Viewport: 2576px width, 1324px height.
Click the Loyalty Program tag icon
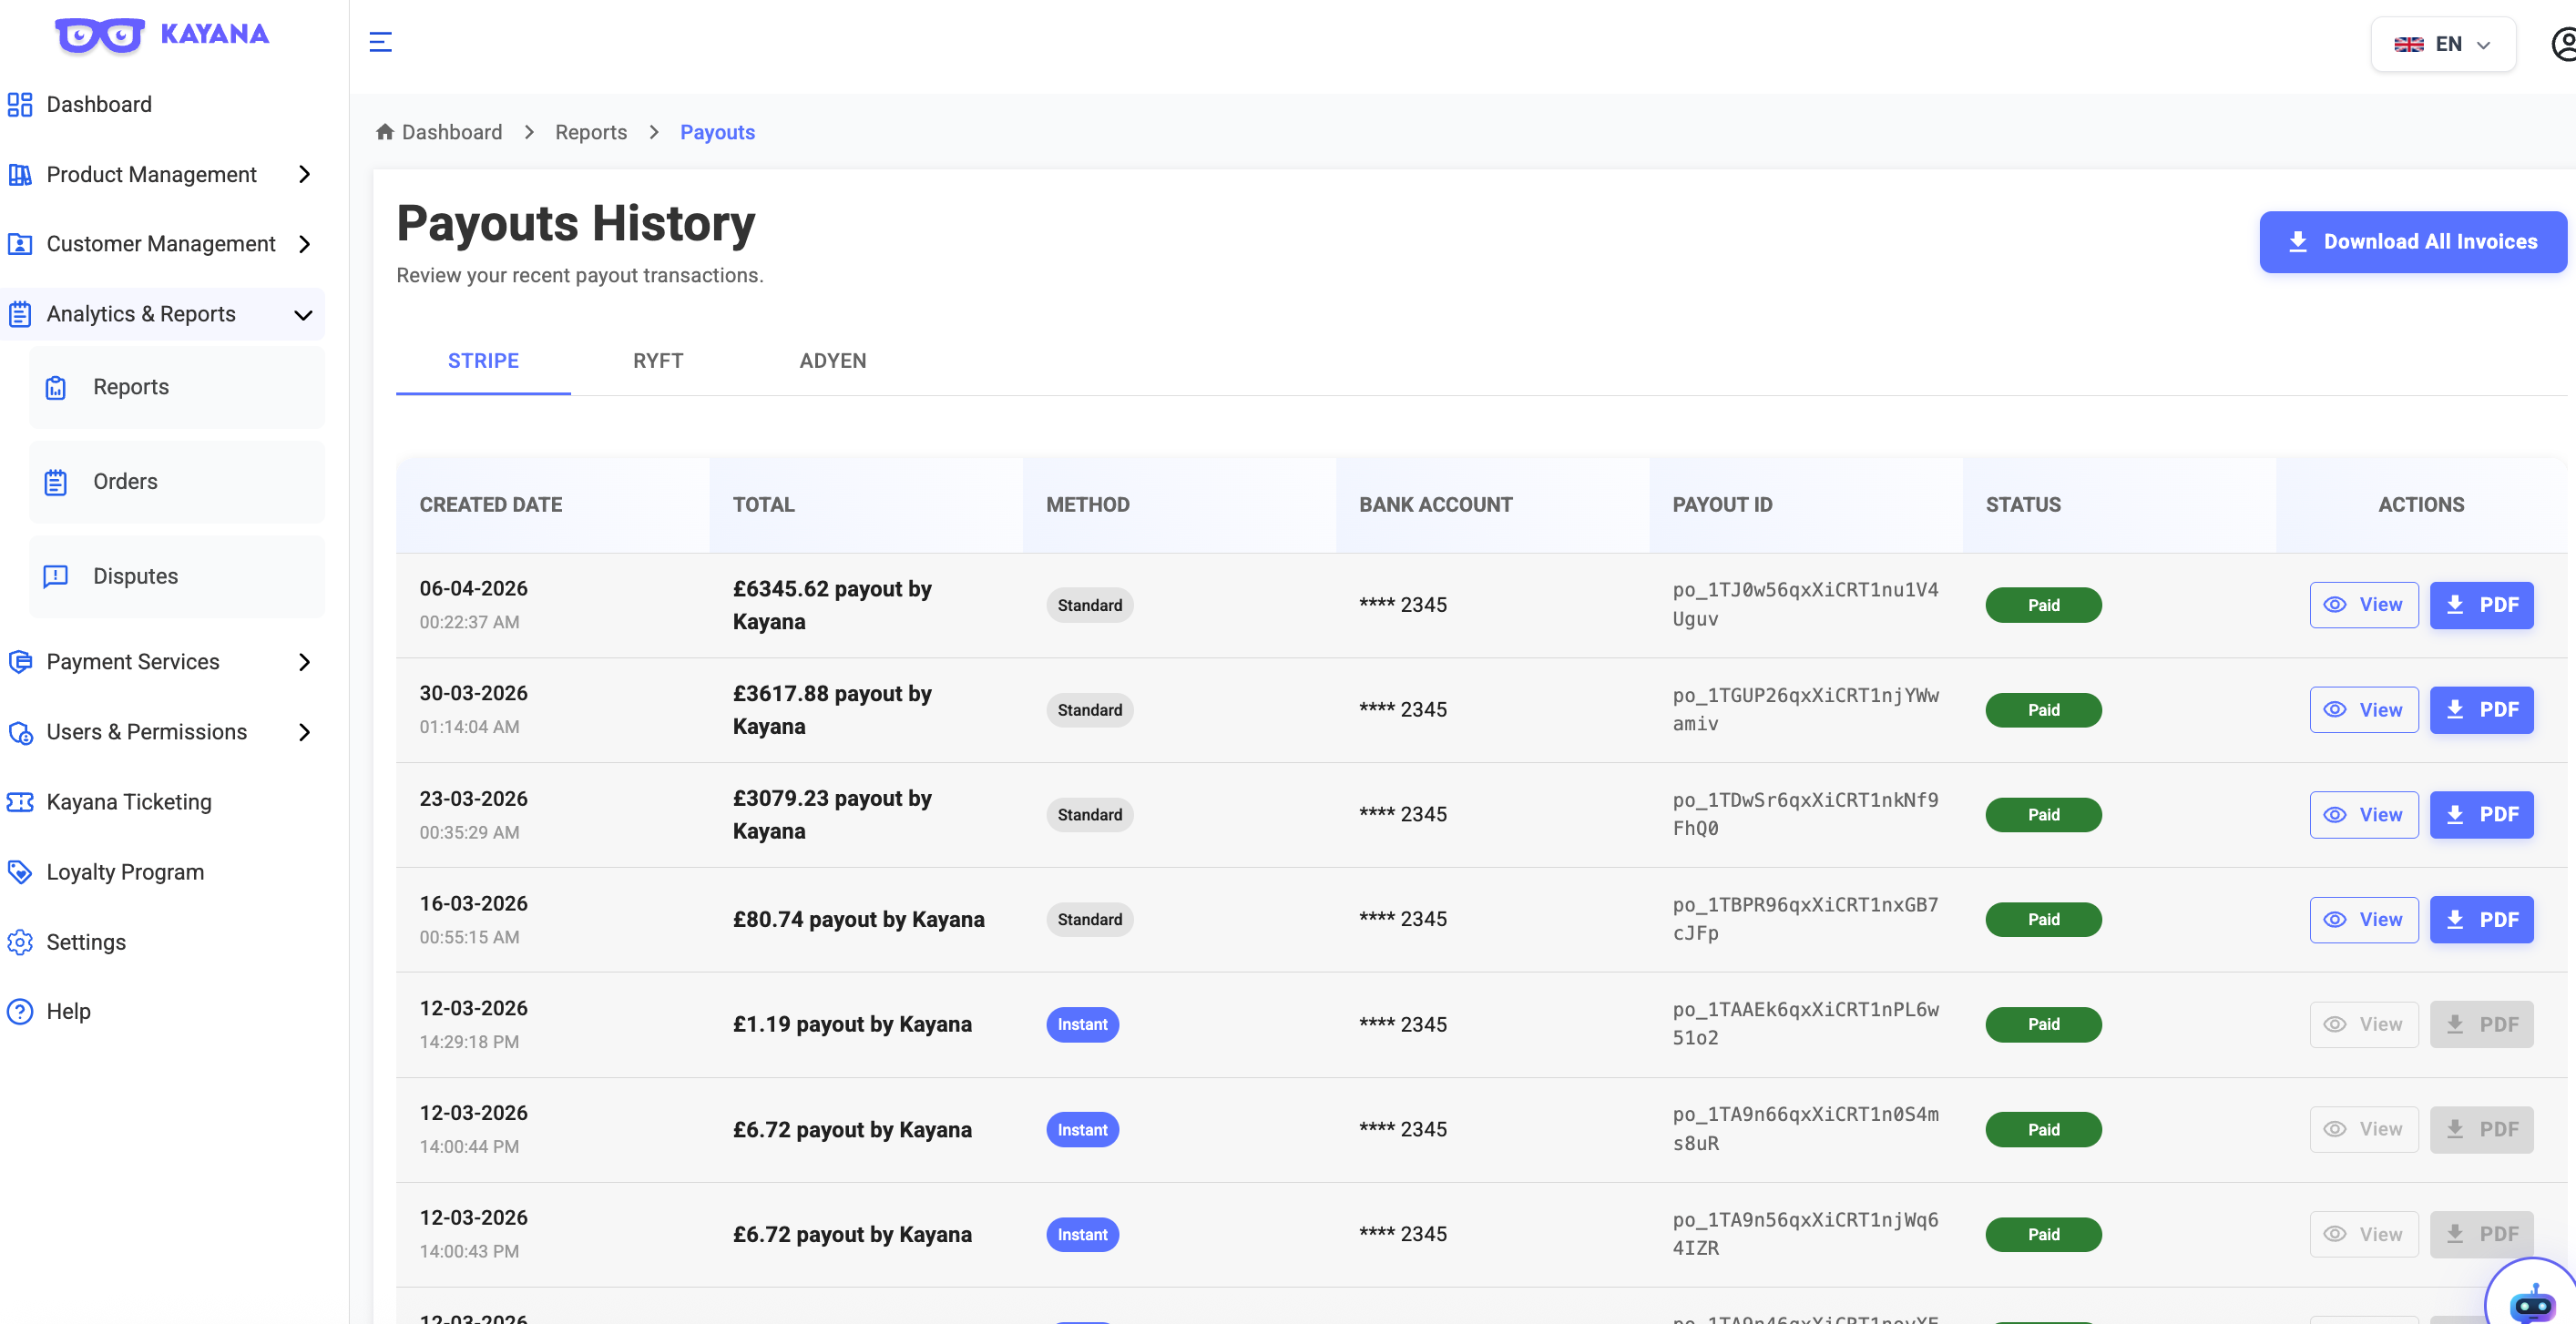20,872
